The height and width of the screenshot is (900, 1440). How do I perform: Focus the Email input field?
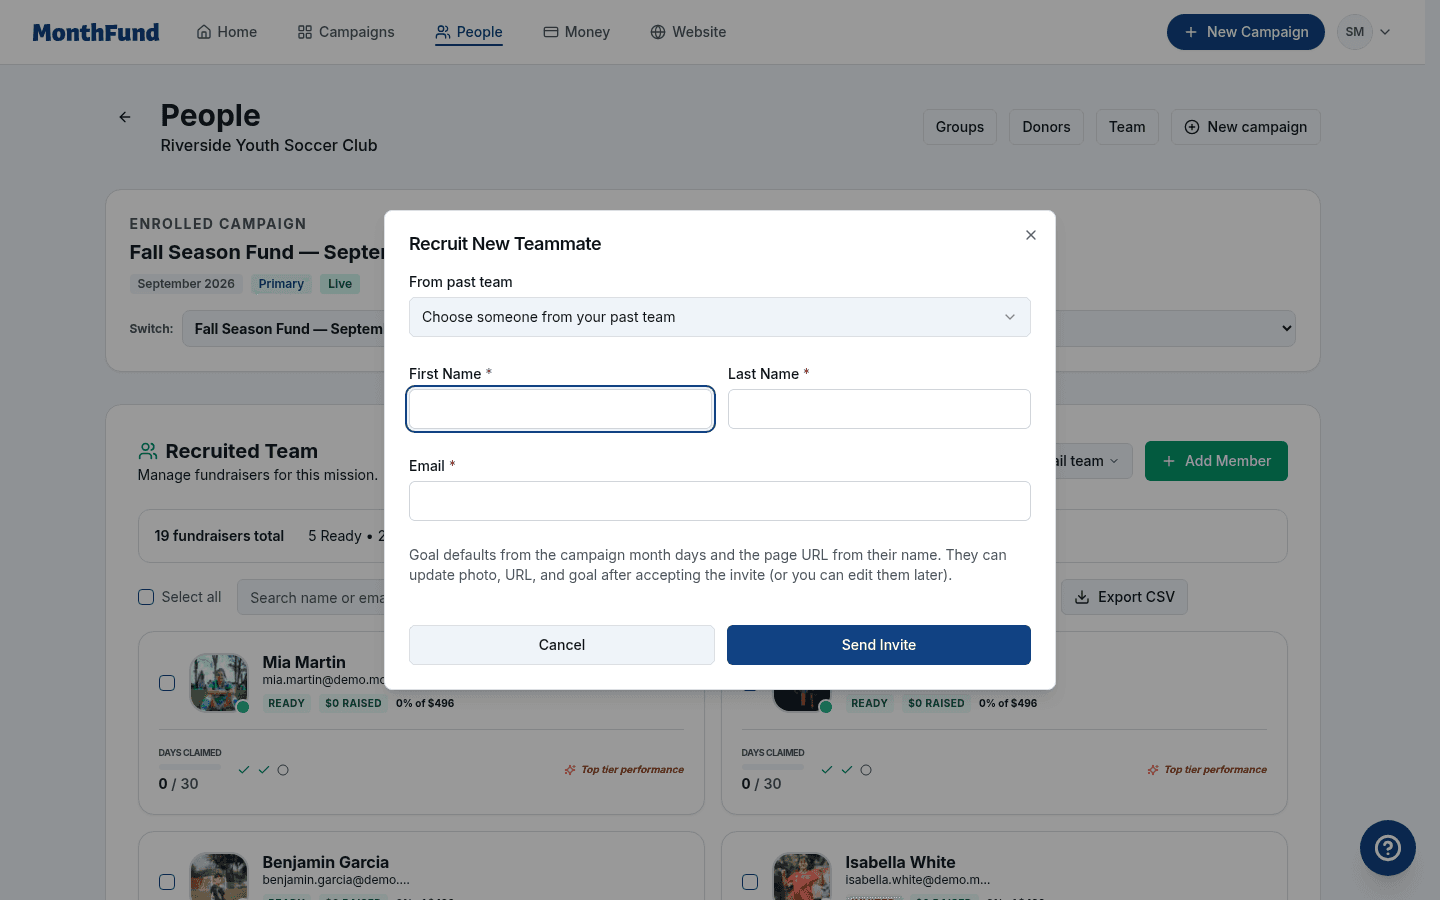pyautogui.click(x=720, y=501)
